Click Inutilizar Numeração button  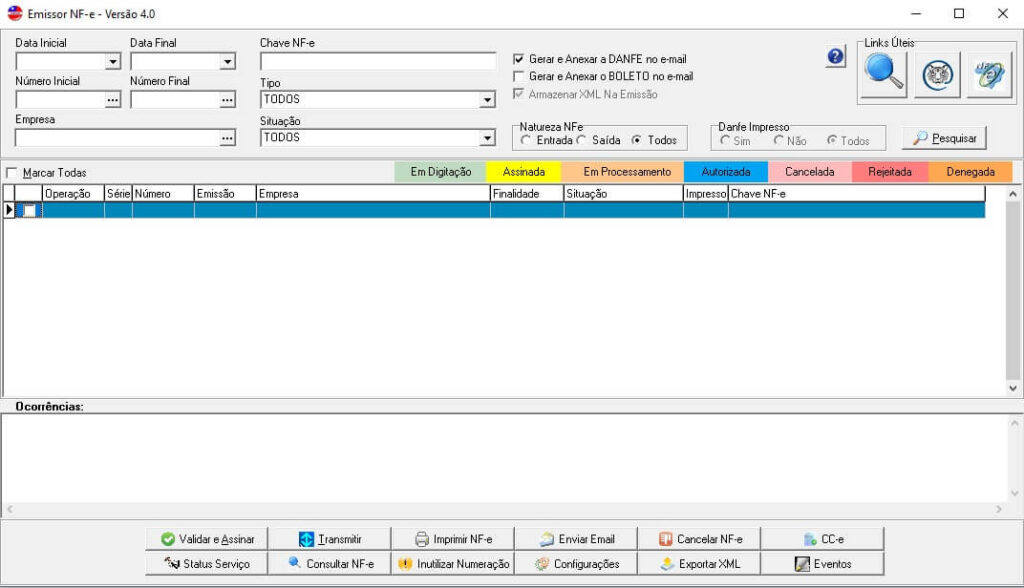[453, 564]
